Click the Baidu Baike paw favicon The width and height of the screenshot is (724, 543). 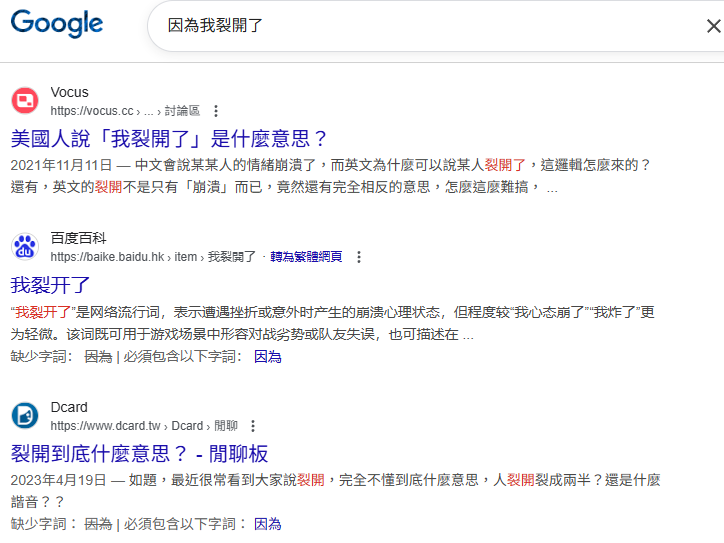point(25,247)
